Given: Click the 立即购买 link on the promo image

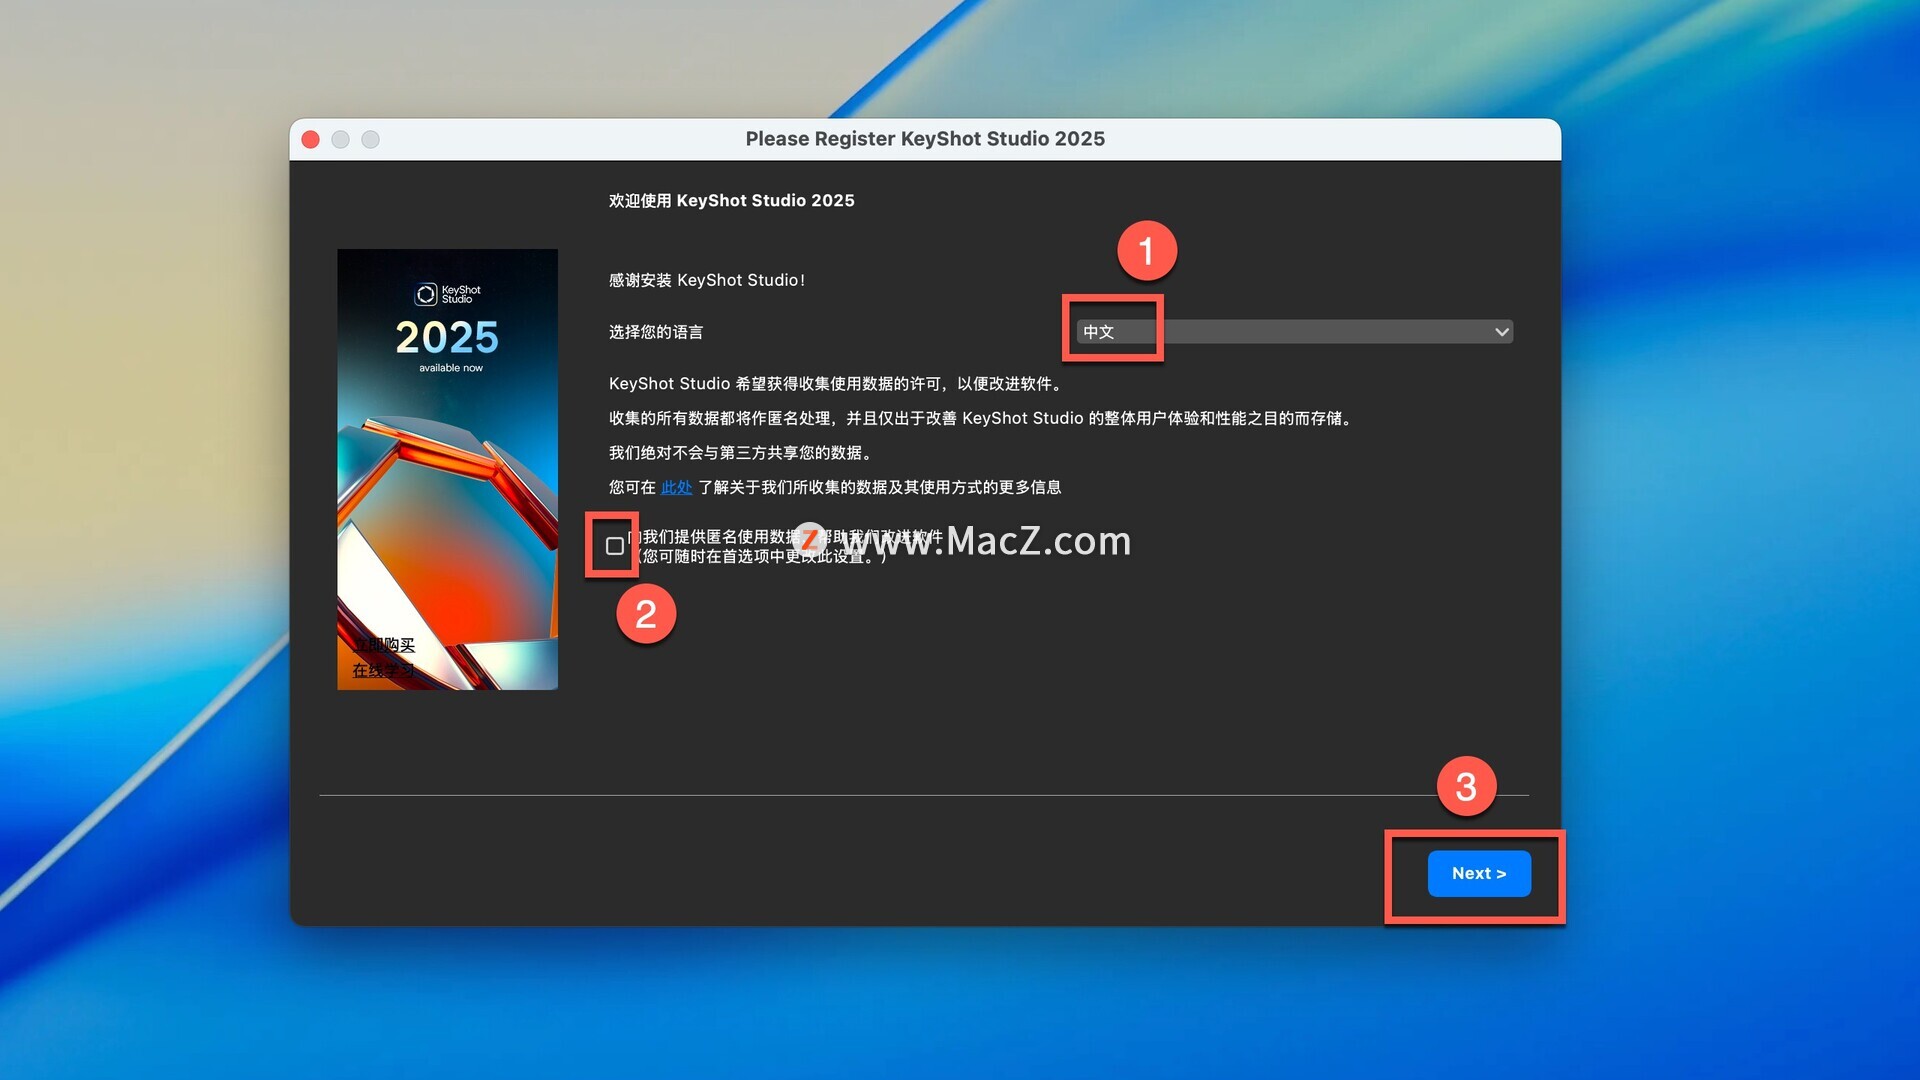Looking at the screenshot, I should [384, 645].
